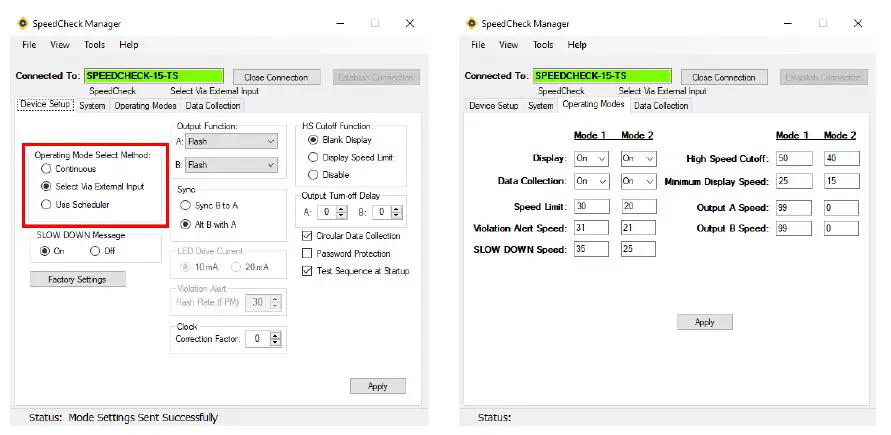
Task: Toggle Circular Data Collection checkbox
Action: click(x=307, y=236)
